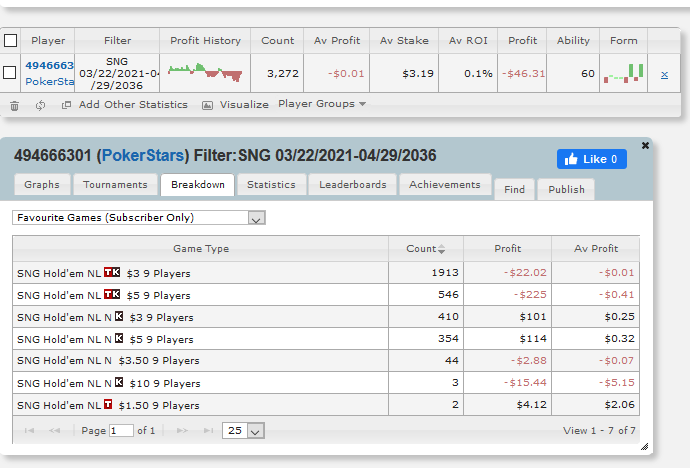The width and height of the screenshot is (690, 468).
Task: Open Visualize chart option
Action: coord(235,105)
